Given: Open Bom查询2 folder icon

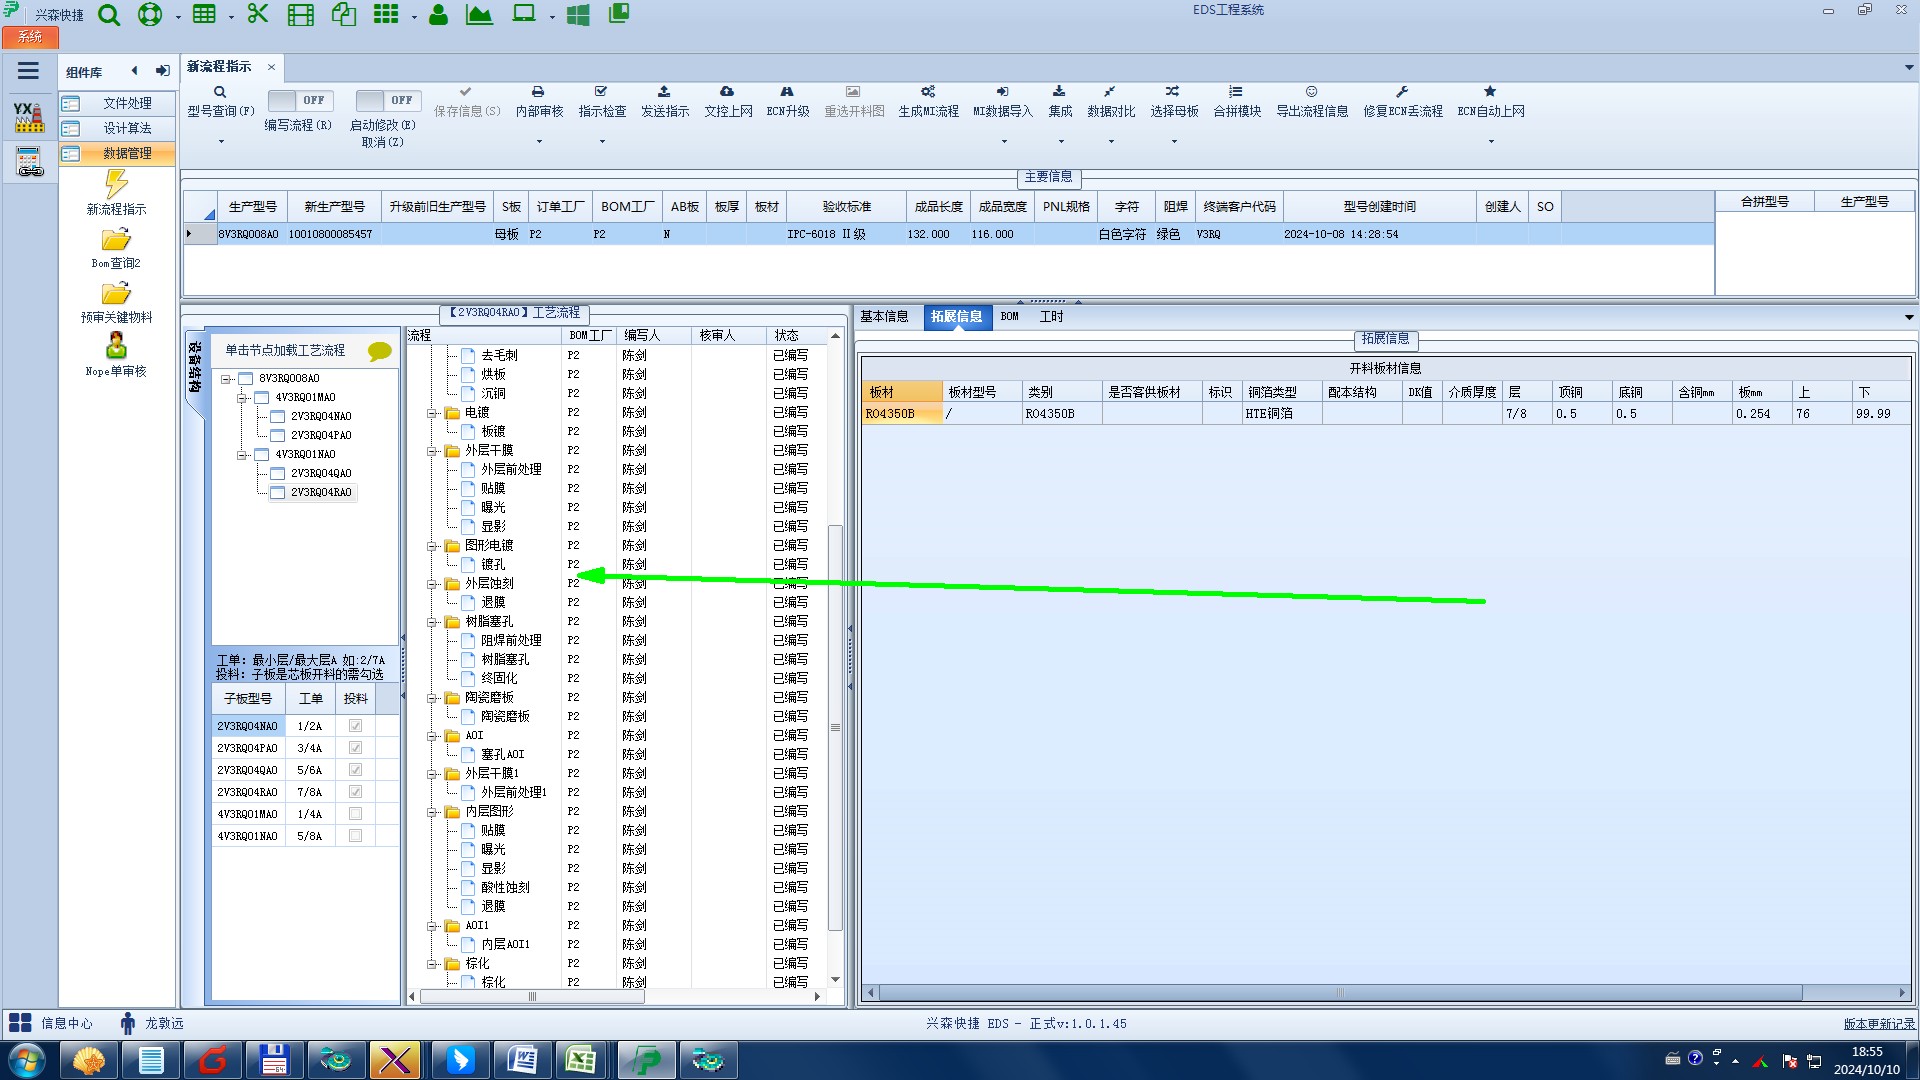Looking at the screenshot, I should (116, 240).
